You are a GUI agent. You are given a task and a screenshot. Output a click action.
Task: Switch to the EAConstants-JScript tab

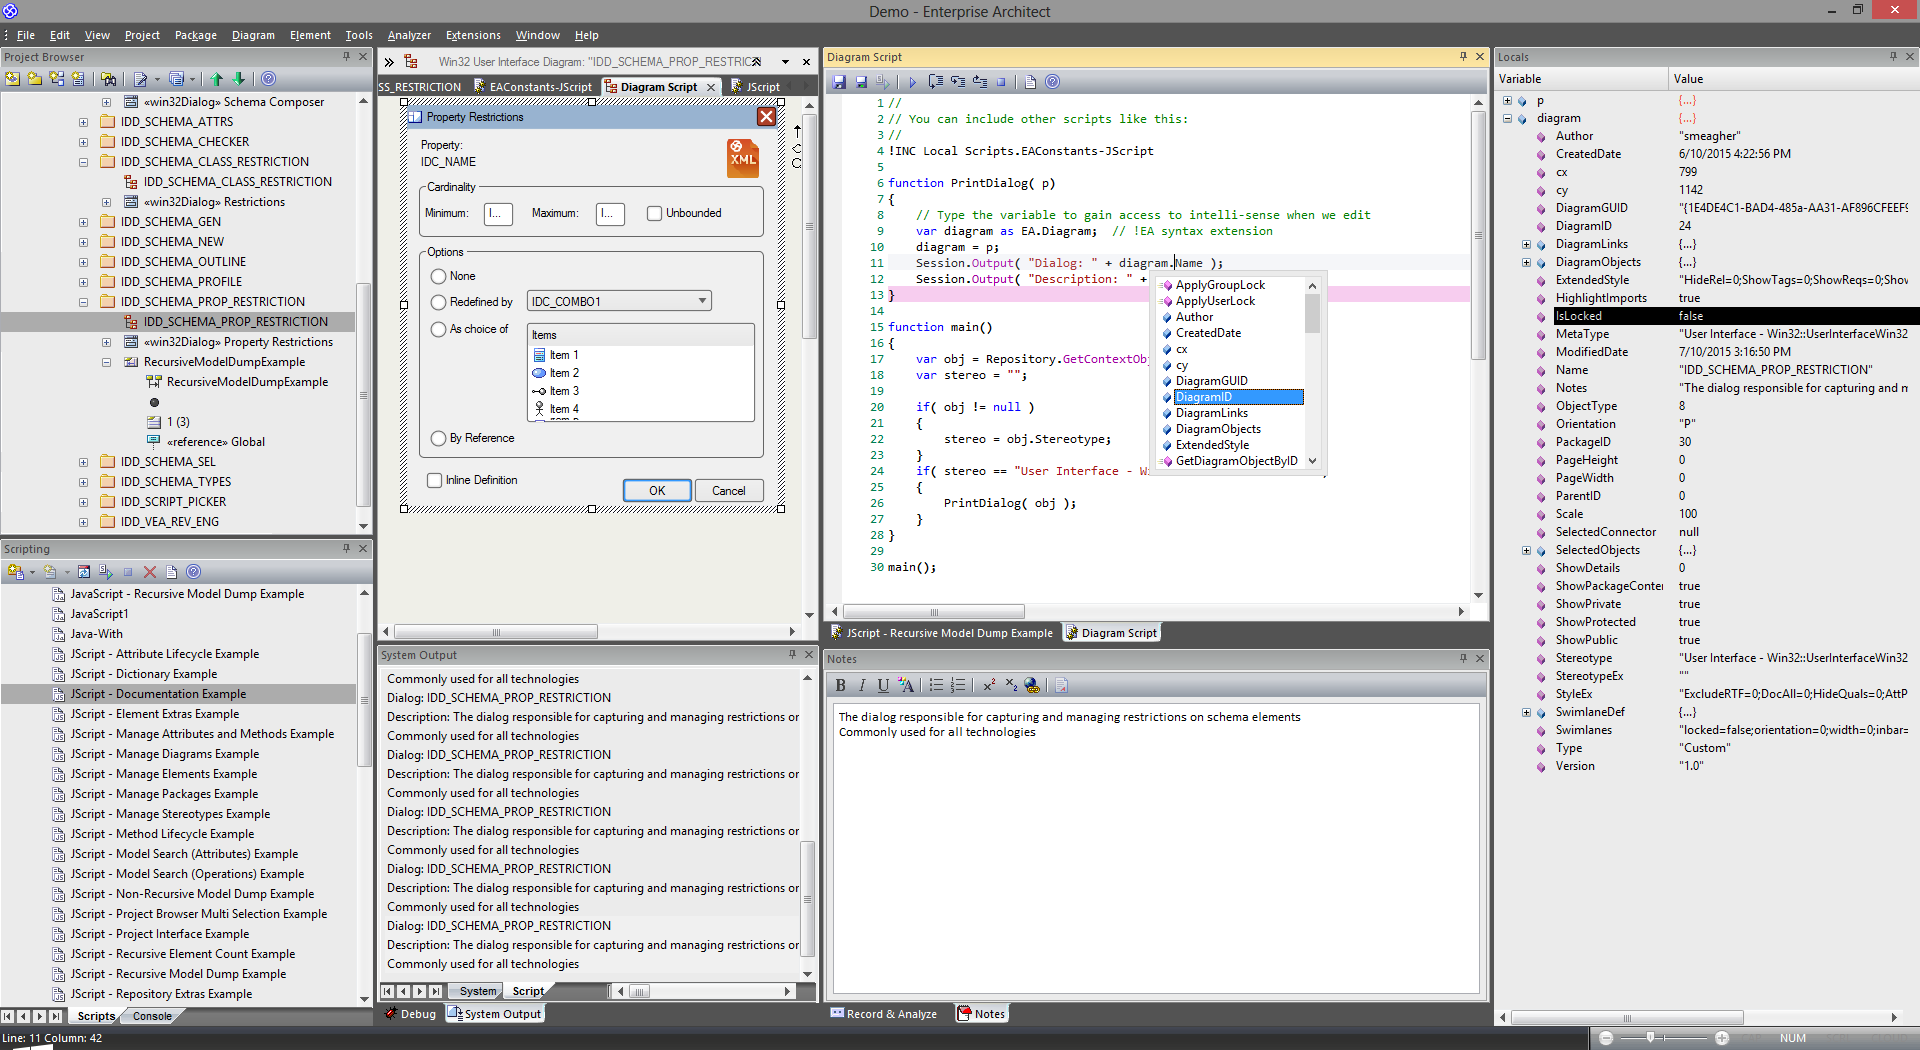click(x=539, y=87)
